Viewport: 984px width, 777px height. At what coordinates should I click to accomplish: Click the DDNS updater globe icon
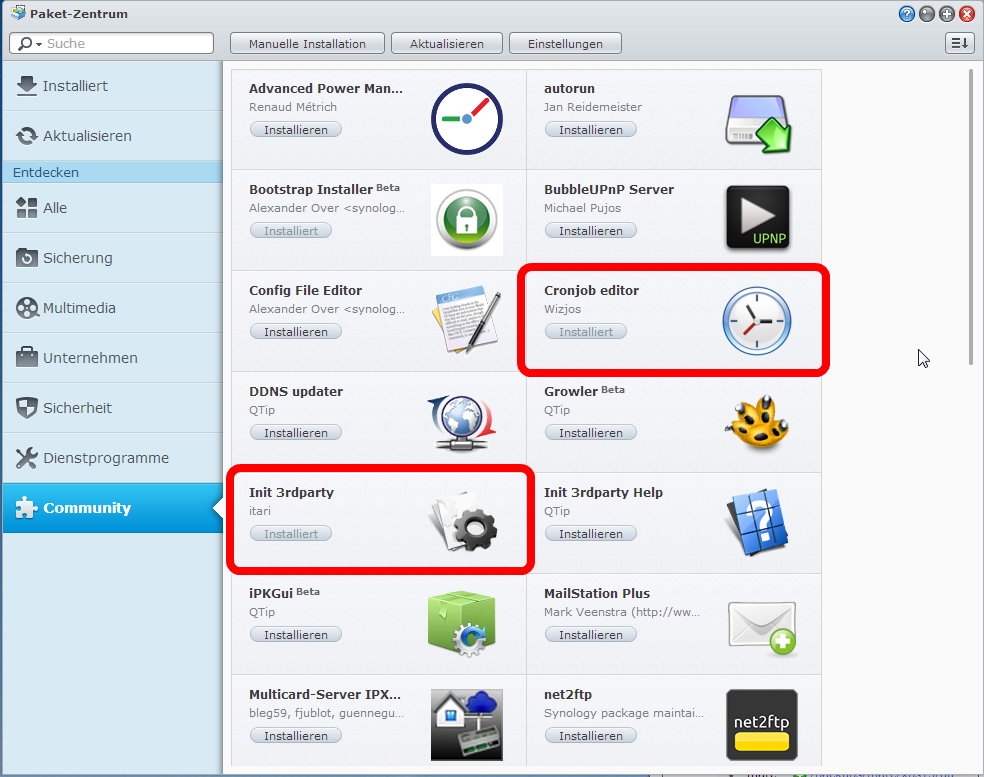tap(463, 422)
